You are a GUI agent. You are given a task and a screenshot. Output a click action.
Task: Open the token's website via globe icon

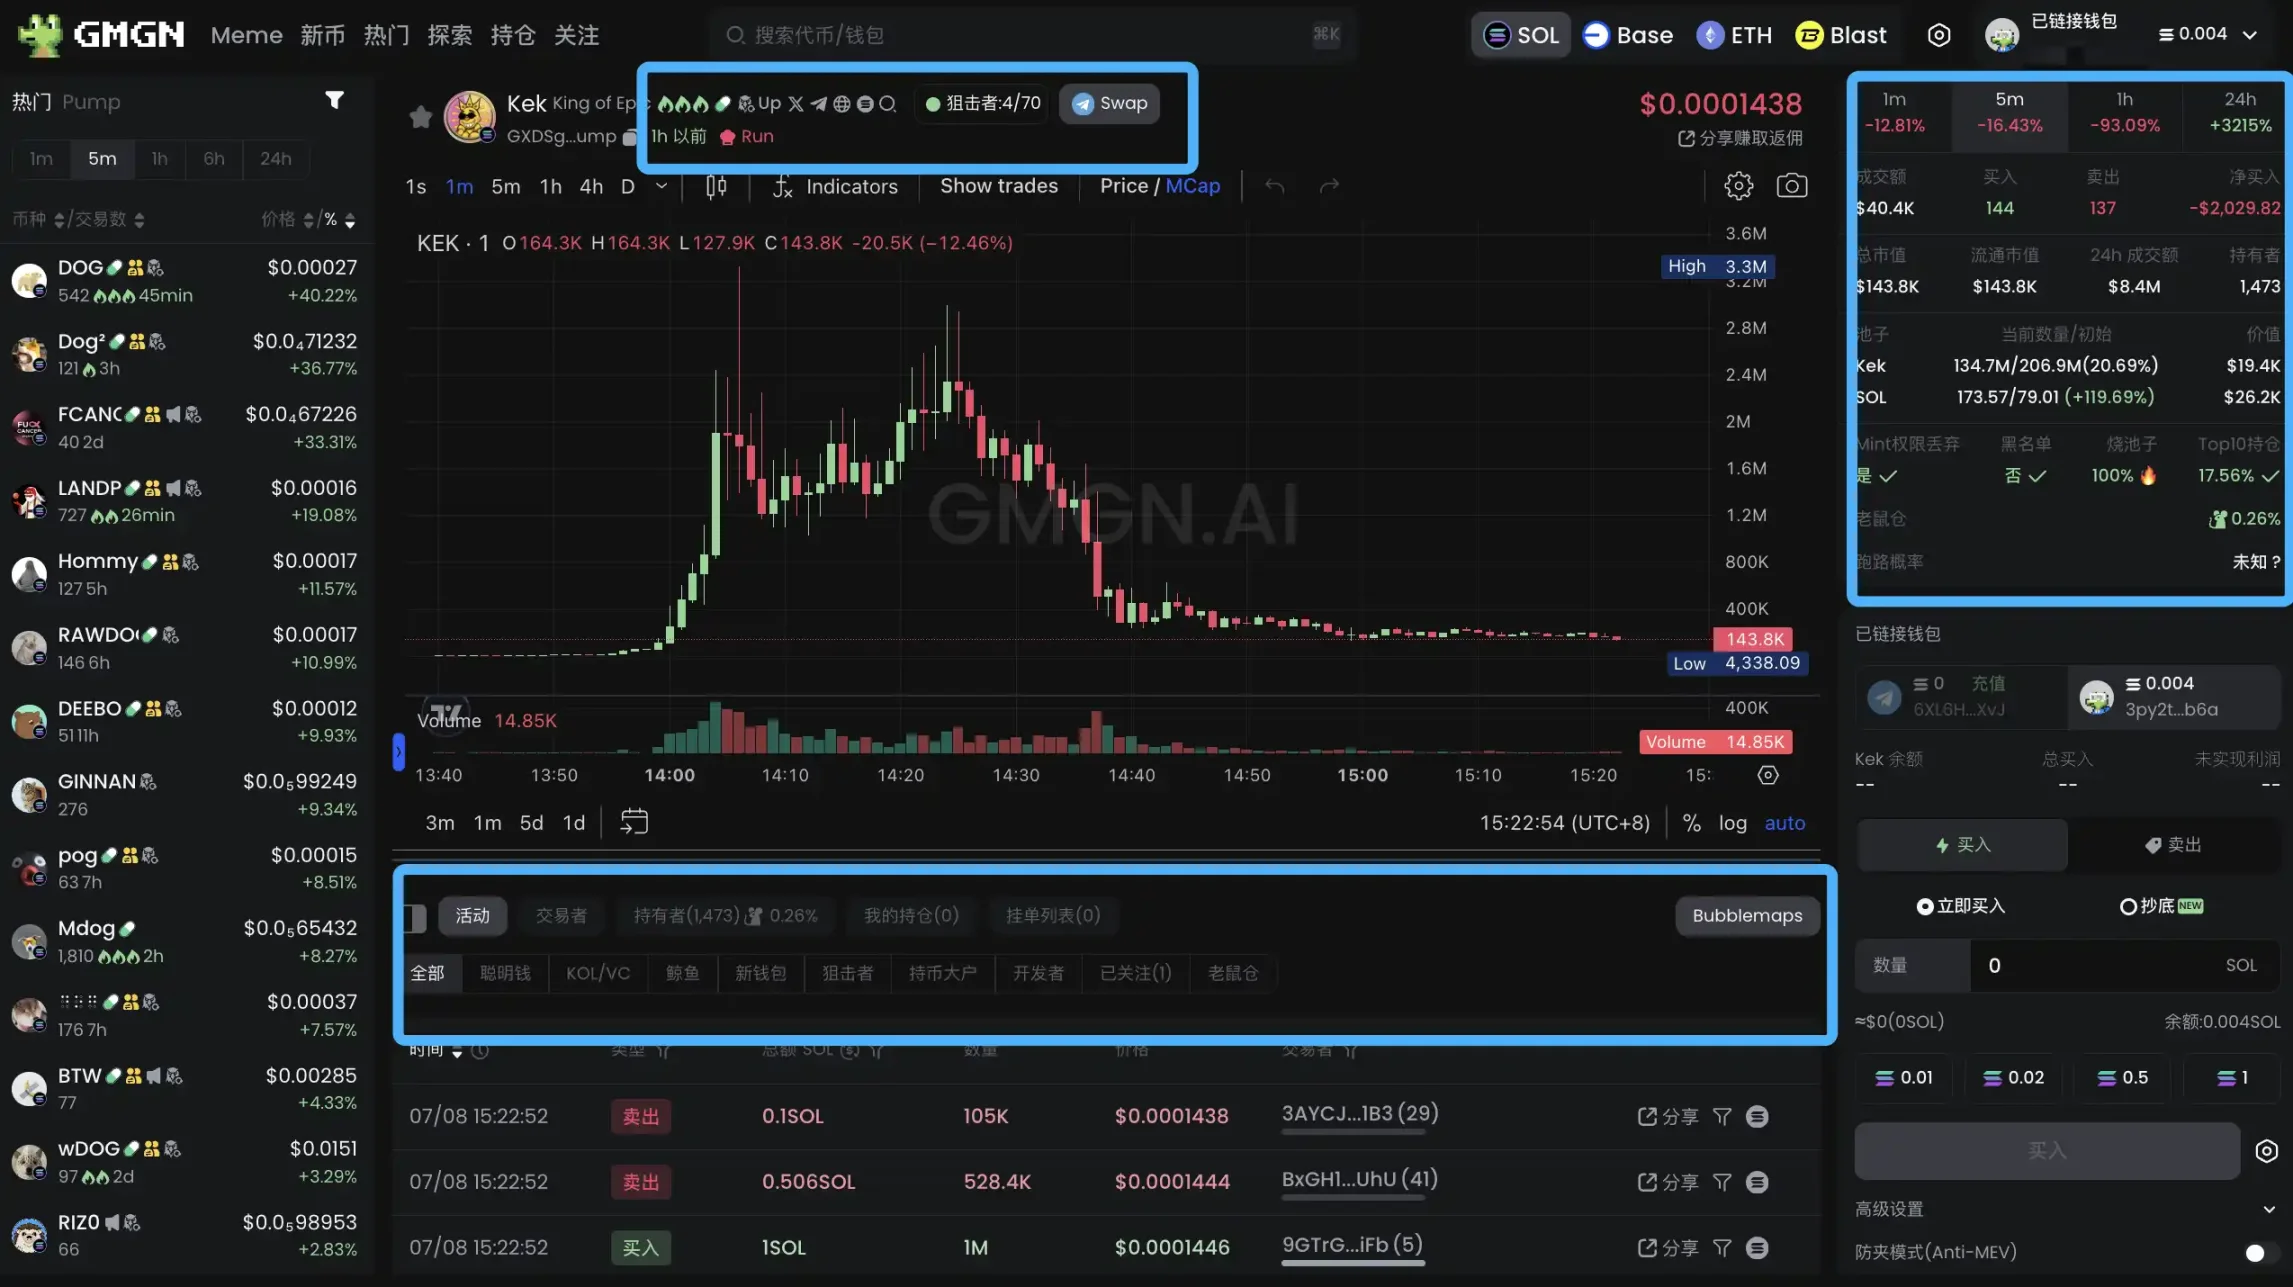844,103
